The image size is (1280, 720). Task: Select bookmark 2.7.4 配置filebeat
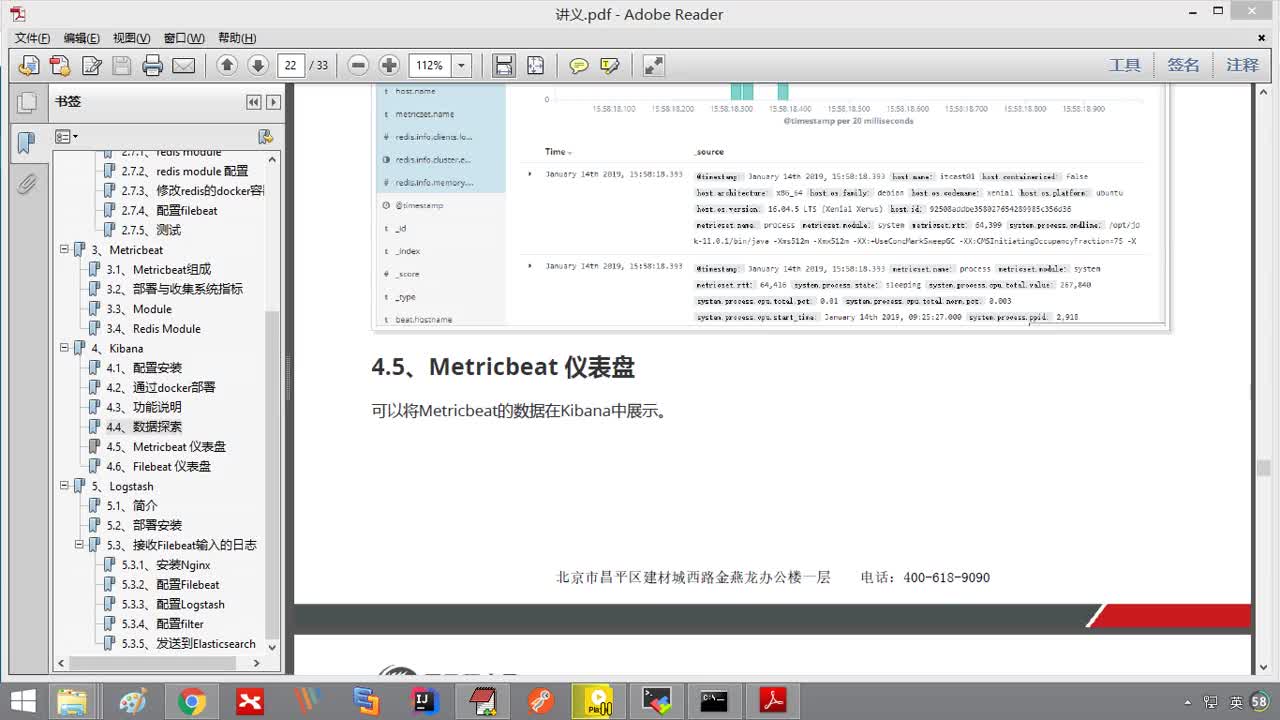169,210
